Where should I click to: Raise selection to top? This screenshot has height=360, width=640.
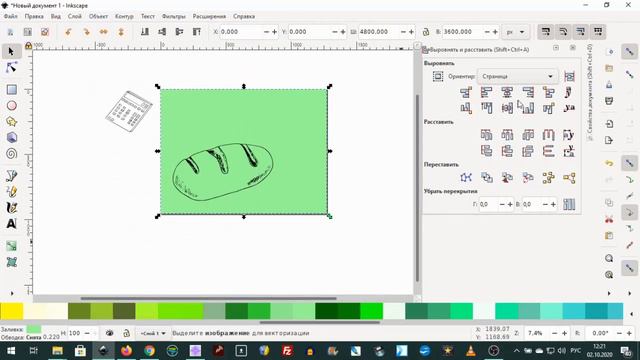[x=197, y=32]
